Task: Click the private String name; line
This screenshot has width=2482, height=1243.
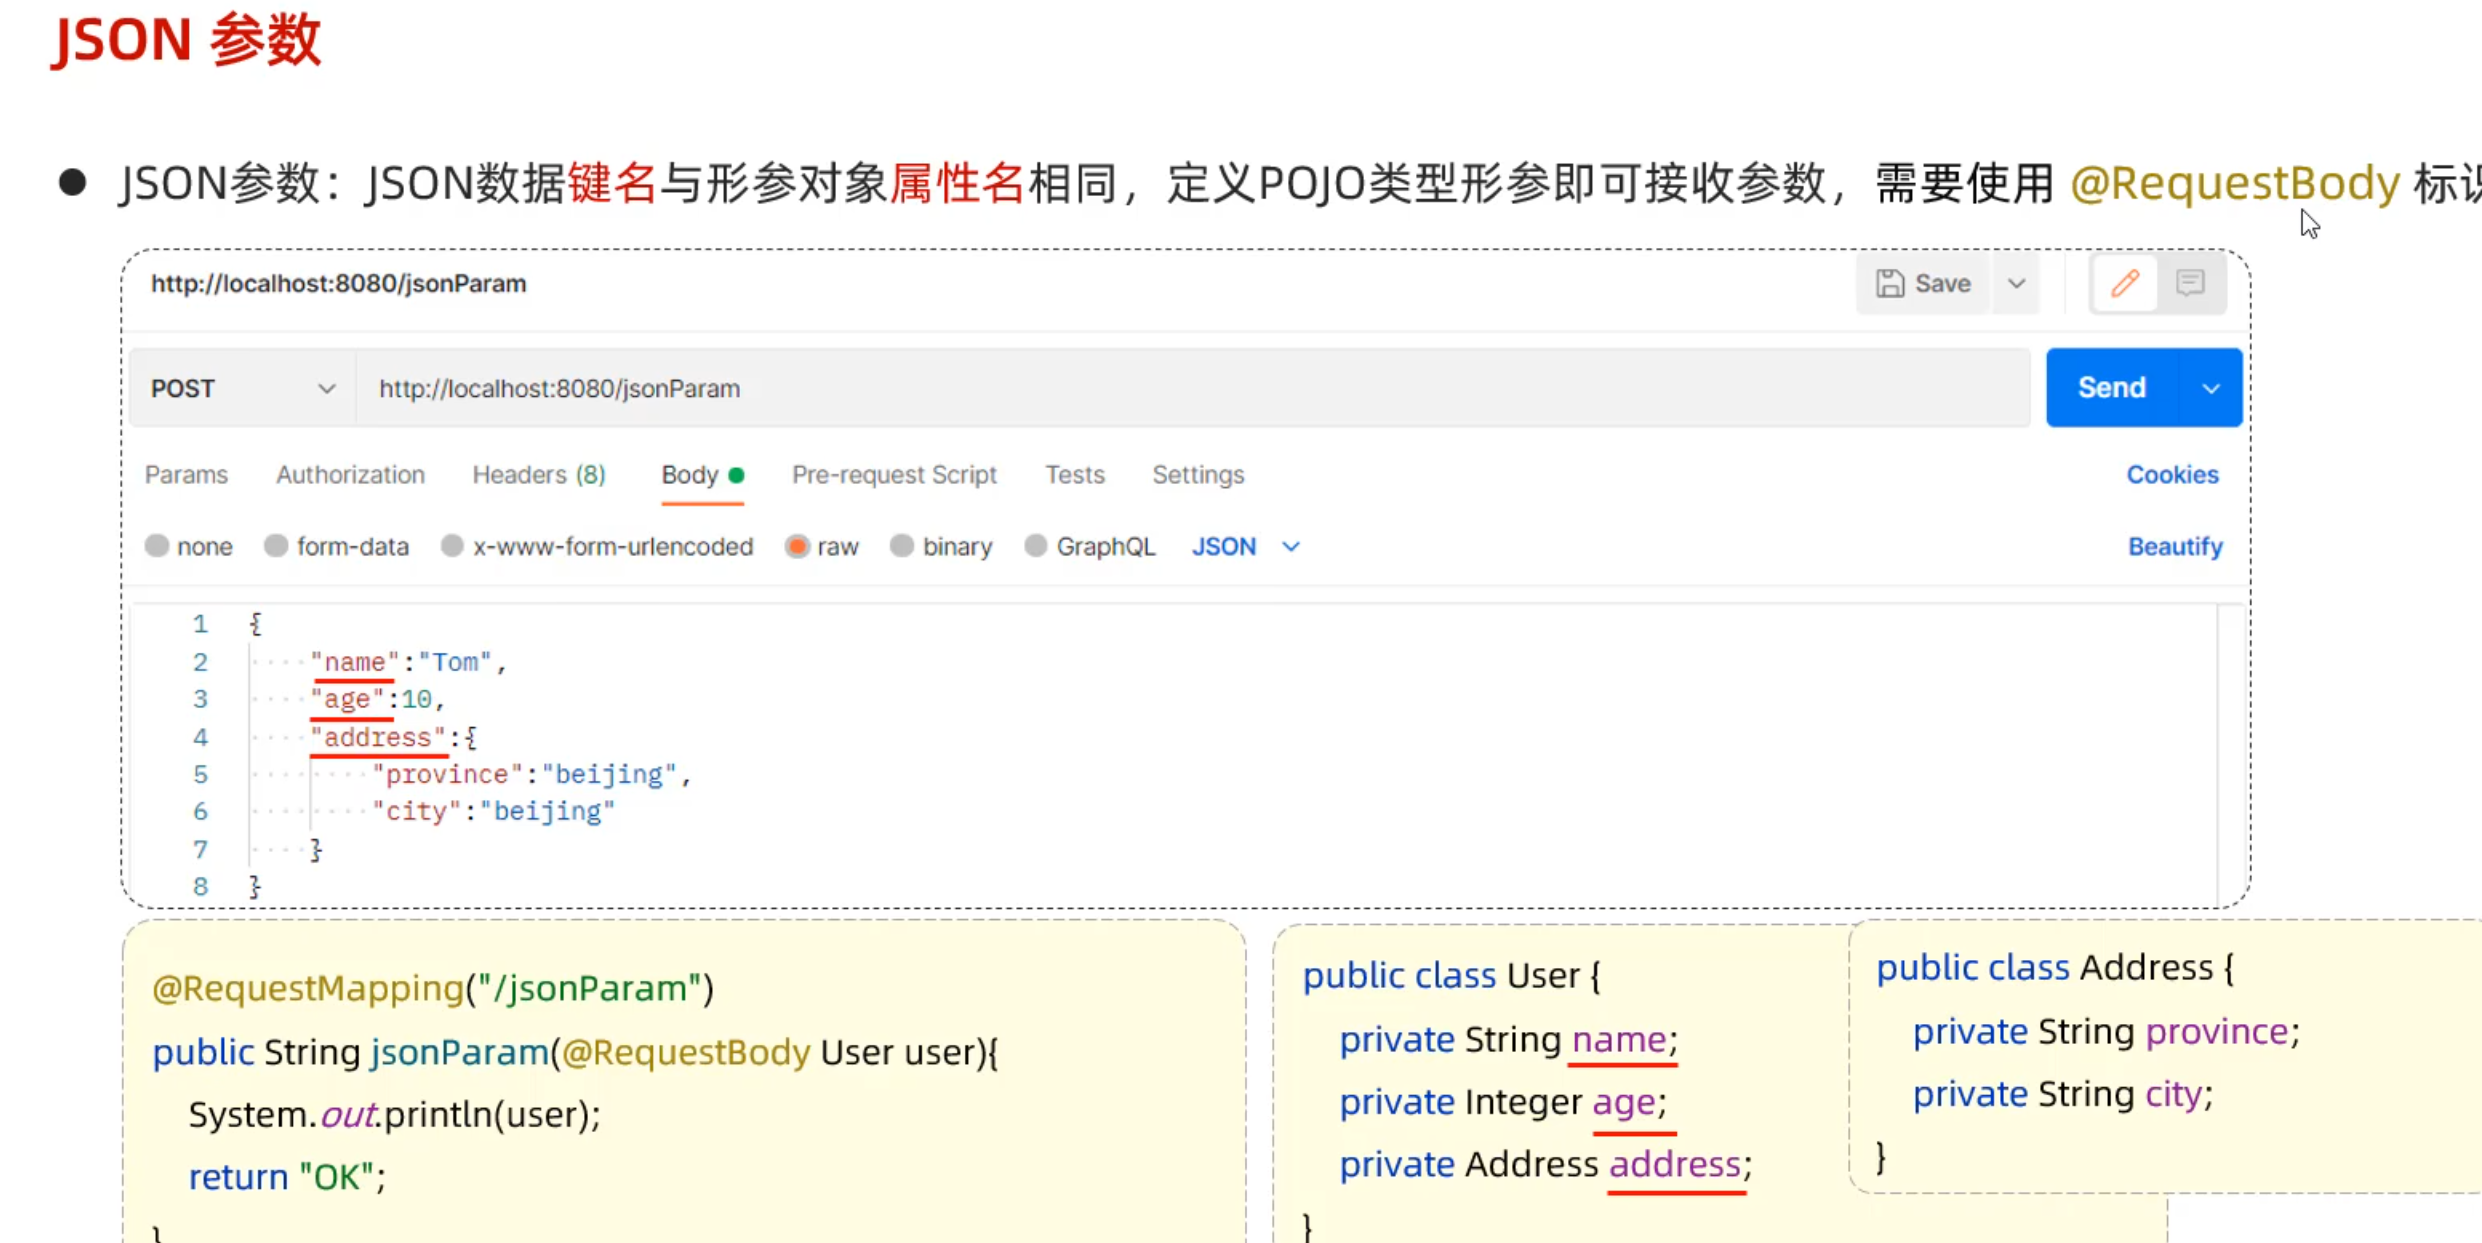Action: click(x=1508, y=1039)
